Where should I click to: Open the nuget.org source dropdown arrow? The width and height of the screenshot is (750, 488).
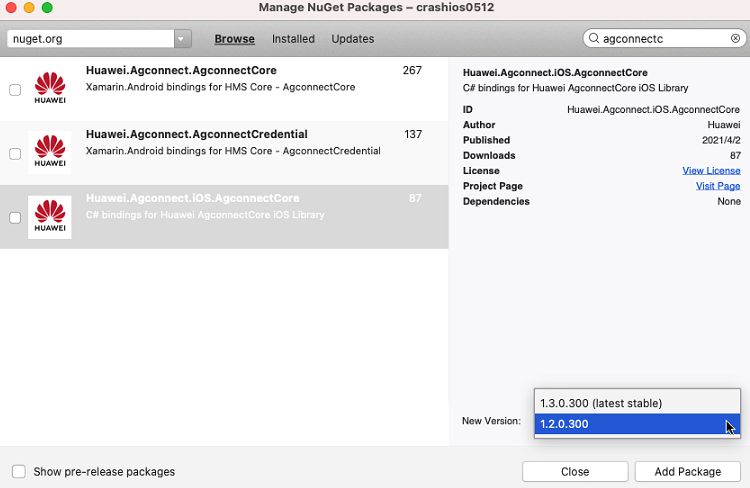pyautogui.click(x=182, y=39)
